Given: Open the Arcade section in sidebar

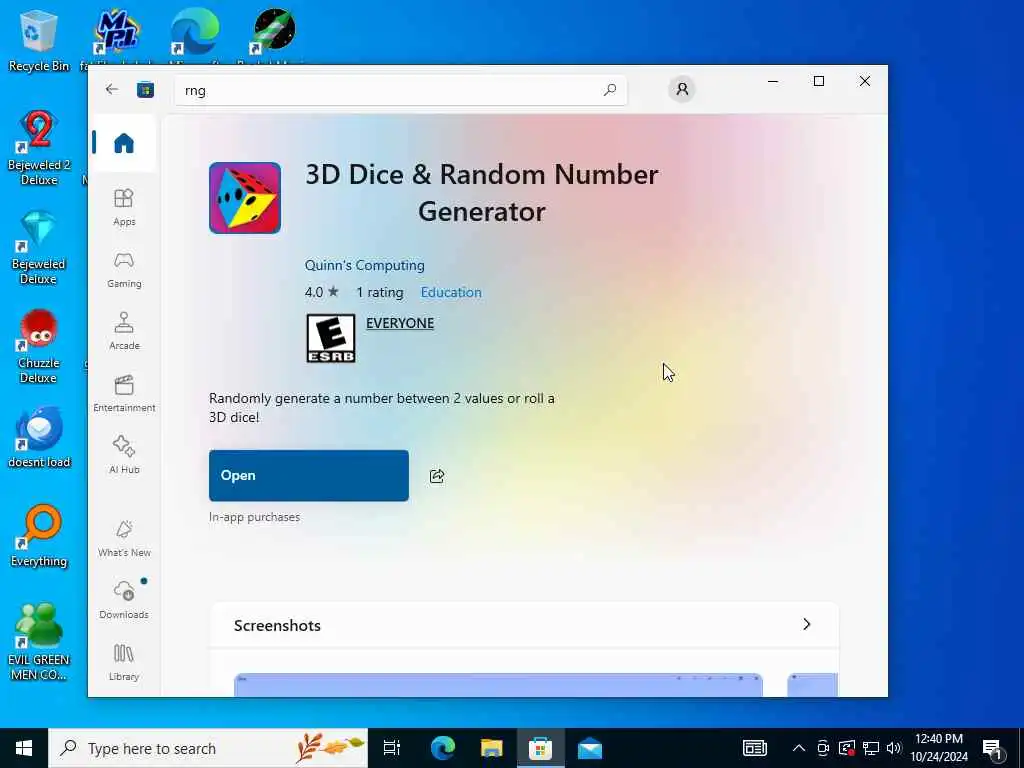Looking at the screenshot, I should coord(123,331).
